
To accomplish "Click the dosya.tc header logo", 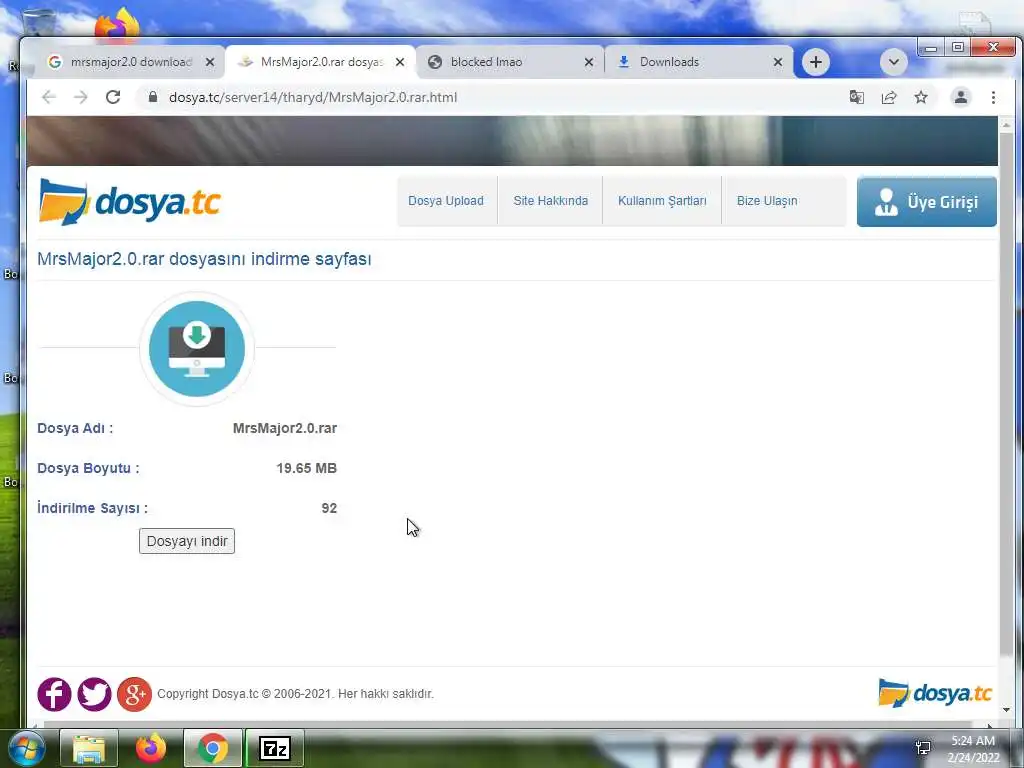I will tap(129, 202).
